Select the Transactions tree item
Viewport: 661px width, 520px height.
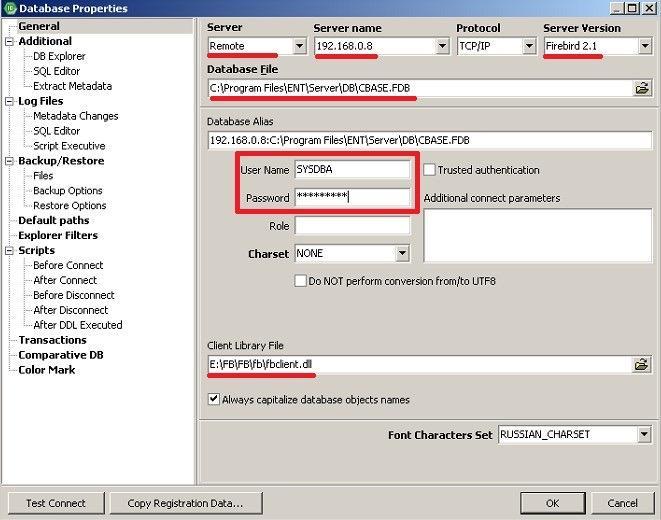pyautogui.click(x=53, y=340)
